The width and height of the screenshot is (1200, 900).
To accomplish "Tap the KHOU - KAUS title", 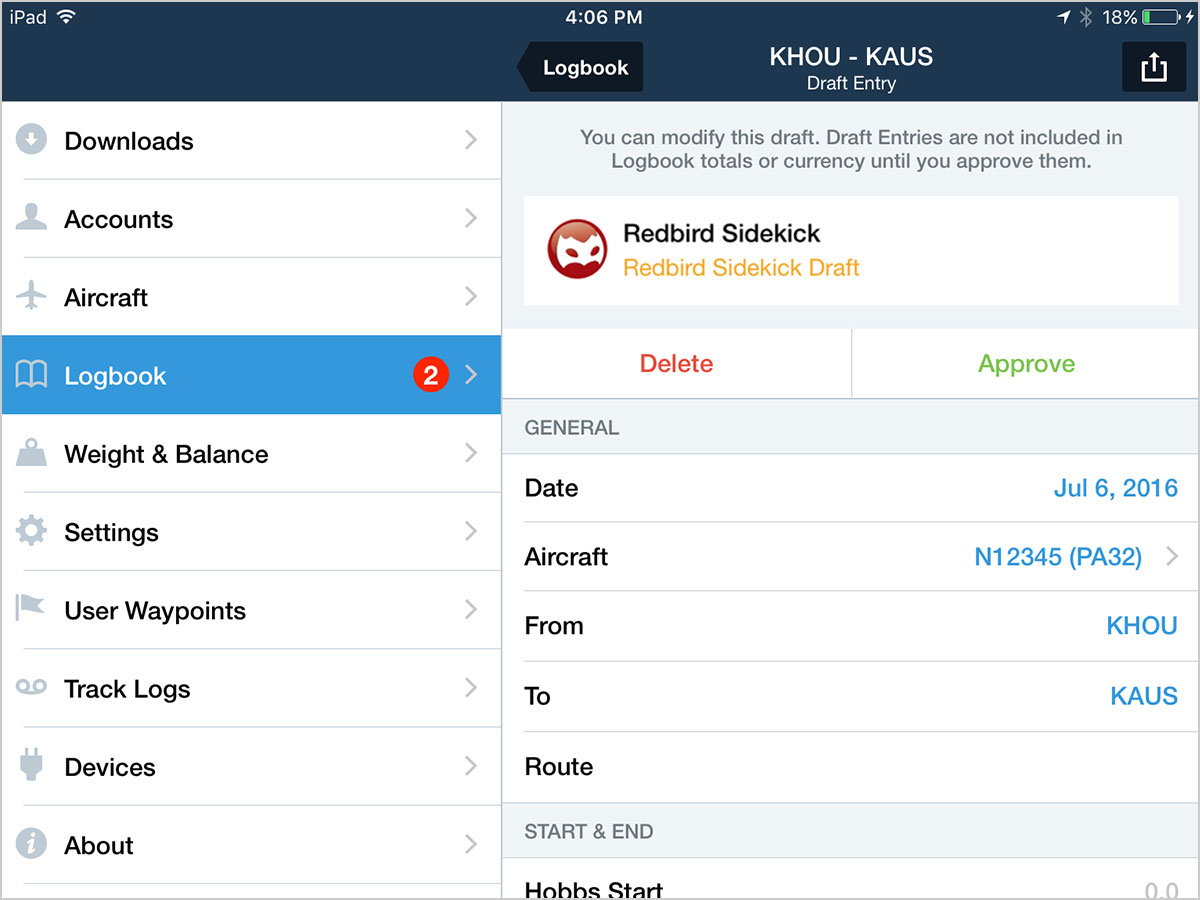I will pyautogui.click(x=851, y=56).
